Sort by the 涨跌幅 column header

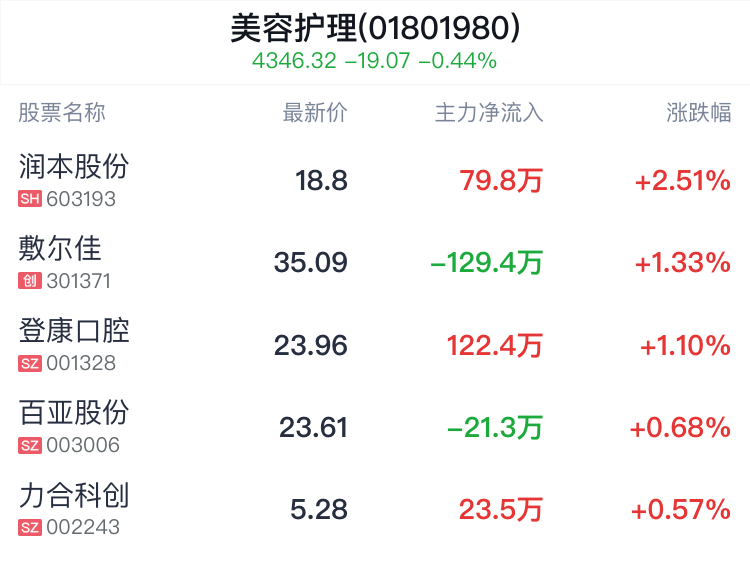click(x=699, y=113)
